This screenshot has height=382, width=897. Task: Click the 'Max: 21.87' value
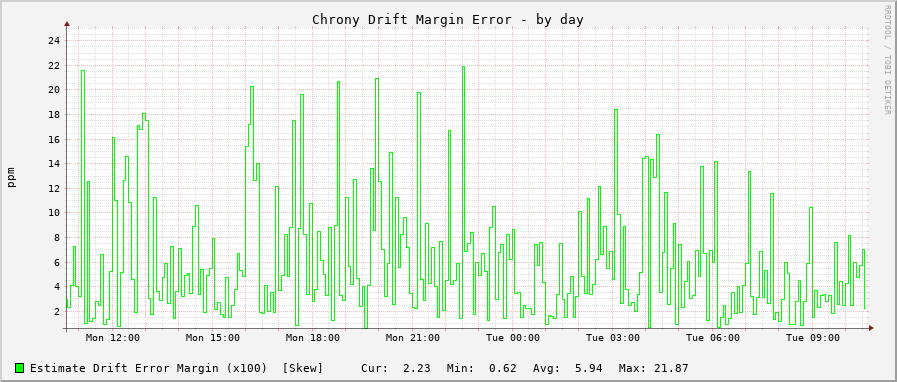click(653, 368)
